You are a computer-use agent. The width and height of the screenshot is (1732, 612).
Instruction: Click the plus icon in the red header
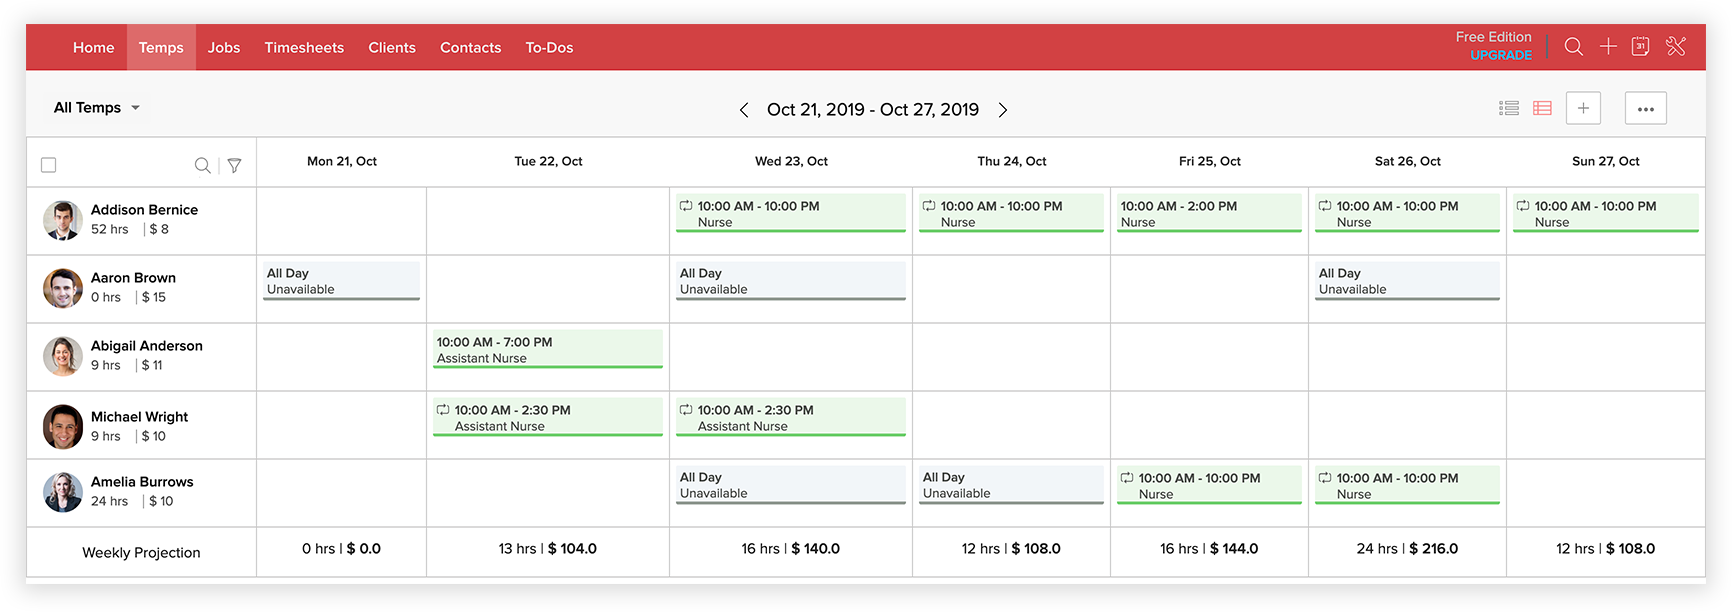point(1608,47)
